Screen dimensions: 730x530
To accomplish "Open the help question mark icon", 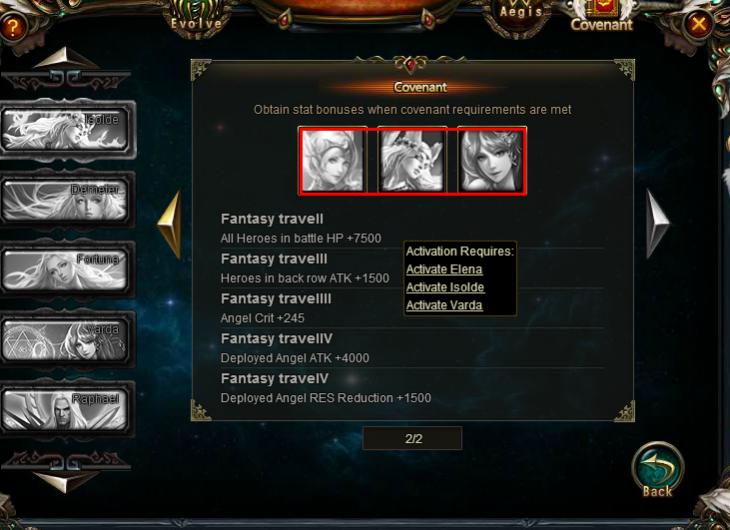I will [x=13, y=27].
